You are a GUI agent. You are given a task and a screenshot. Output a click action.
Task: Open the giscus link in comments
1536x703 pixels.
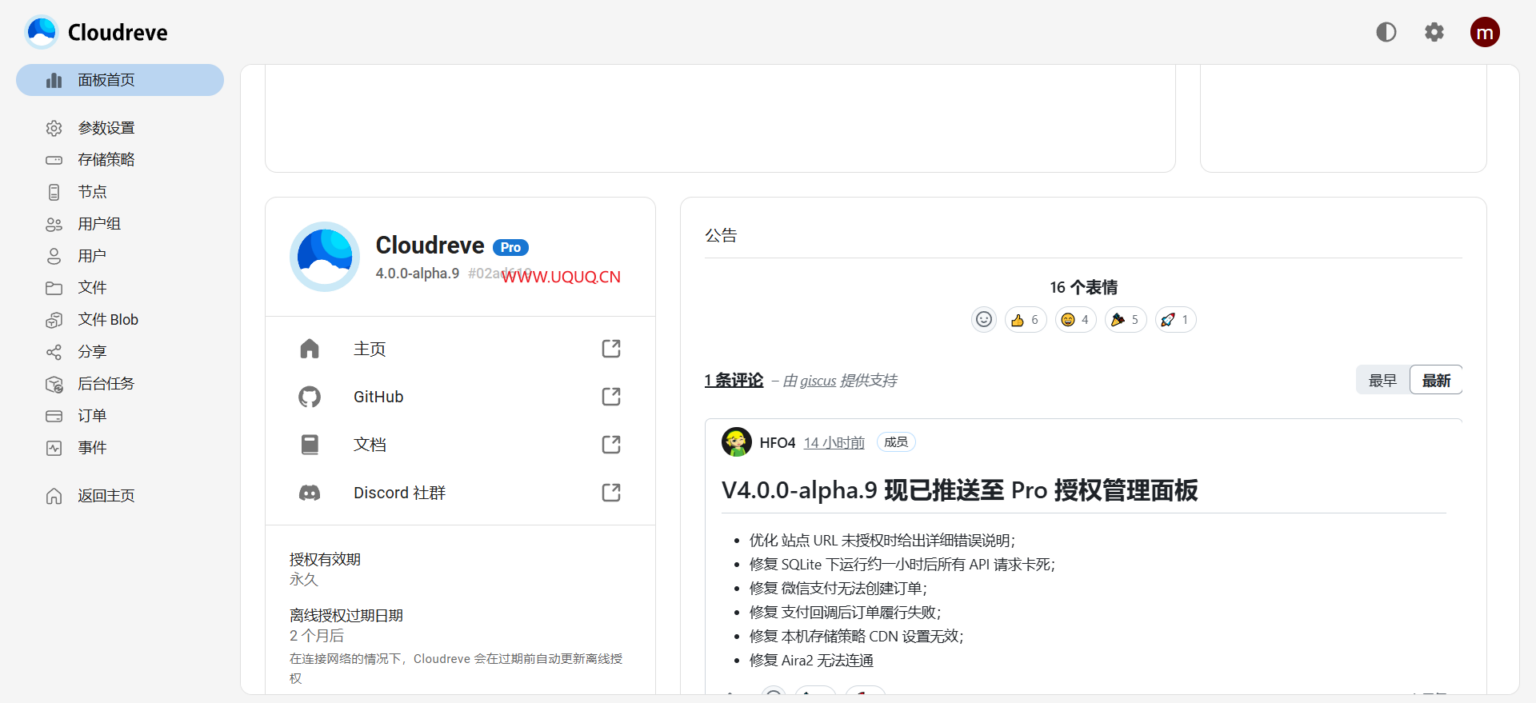pyautogui.click(x=808, y=380)
